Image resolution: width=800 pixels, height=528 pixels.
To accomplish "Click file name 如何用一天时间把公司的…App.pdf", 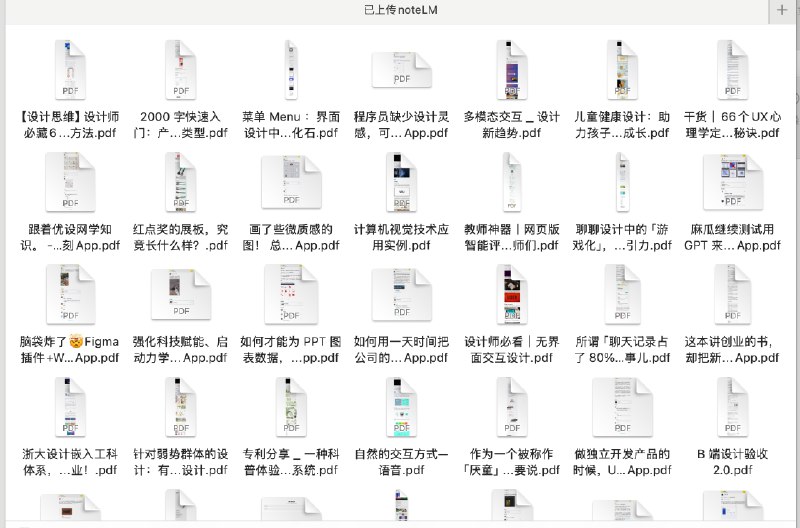I will (402, 349).
